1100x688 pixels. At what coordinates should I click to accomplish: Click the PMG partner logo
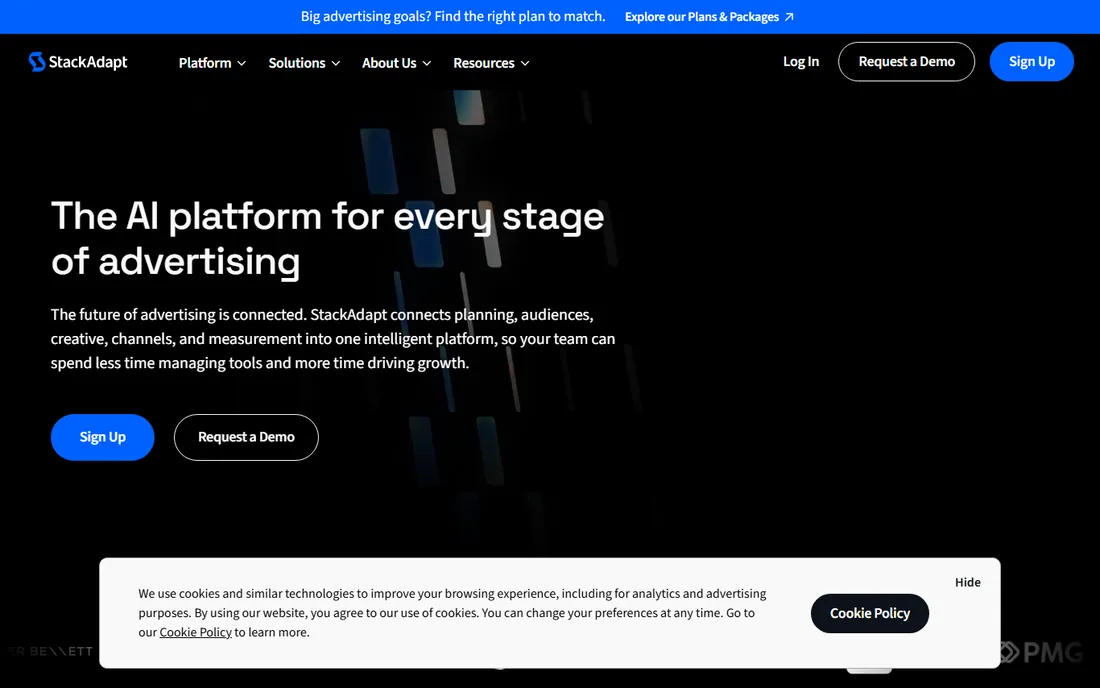pyautogui.click(x=1041, y=652)
